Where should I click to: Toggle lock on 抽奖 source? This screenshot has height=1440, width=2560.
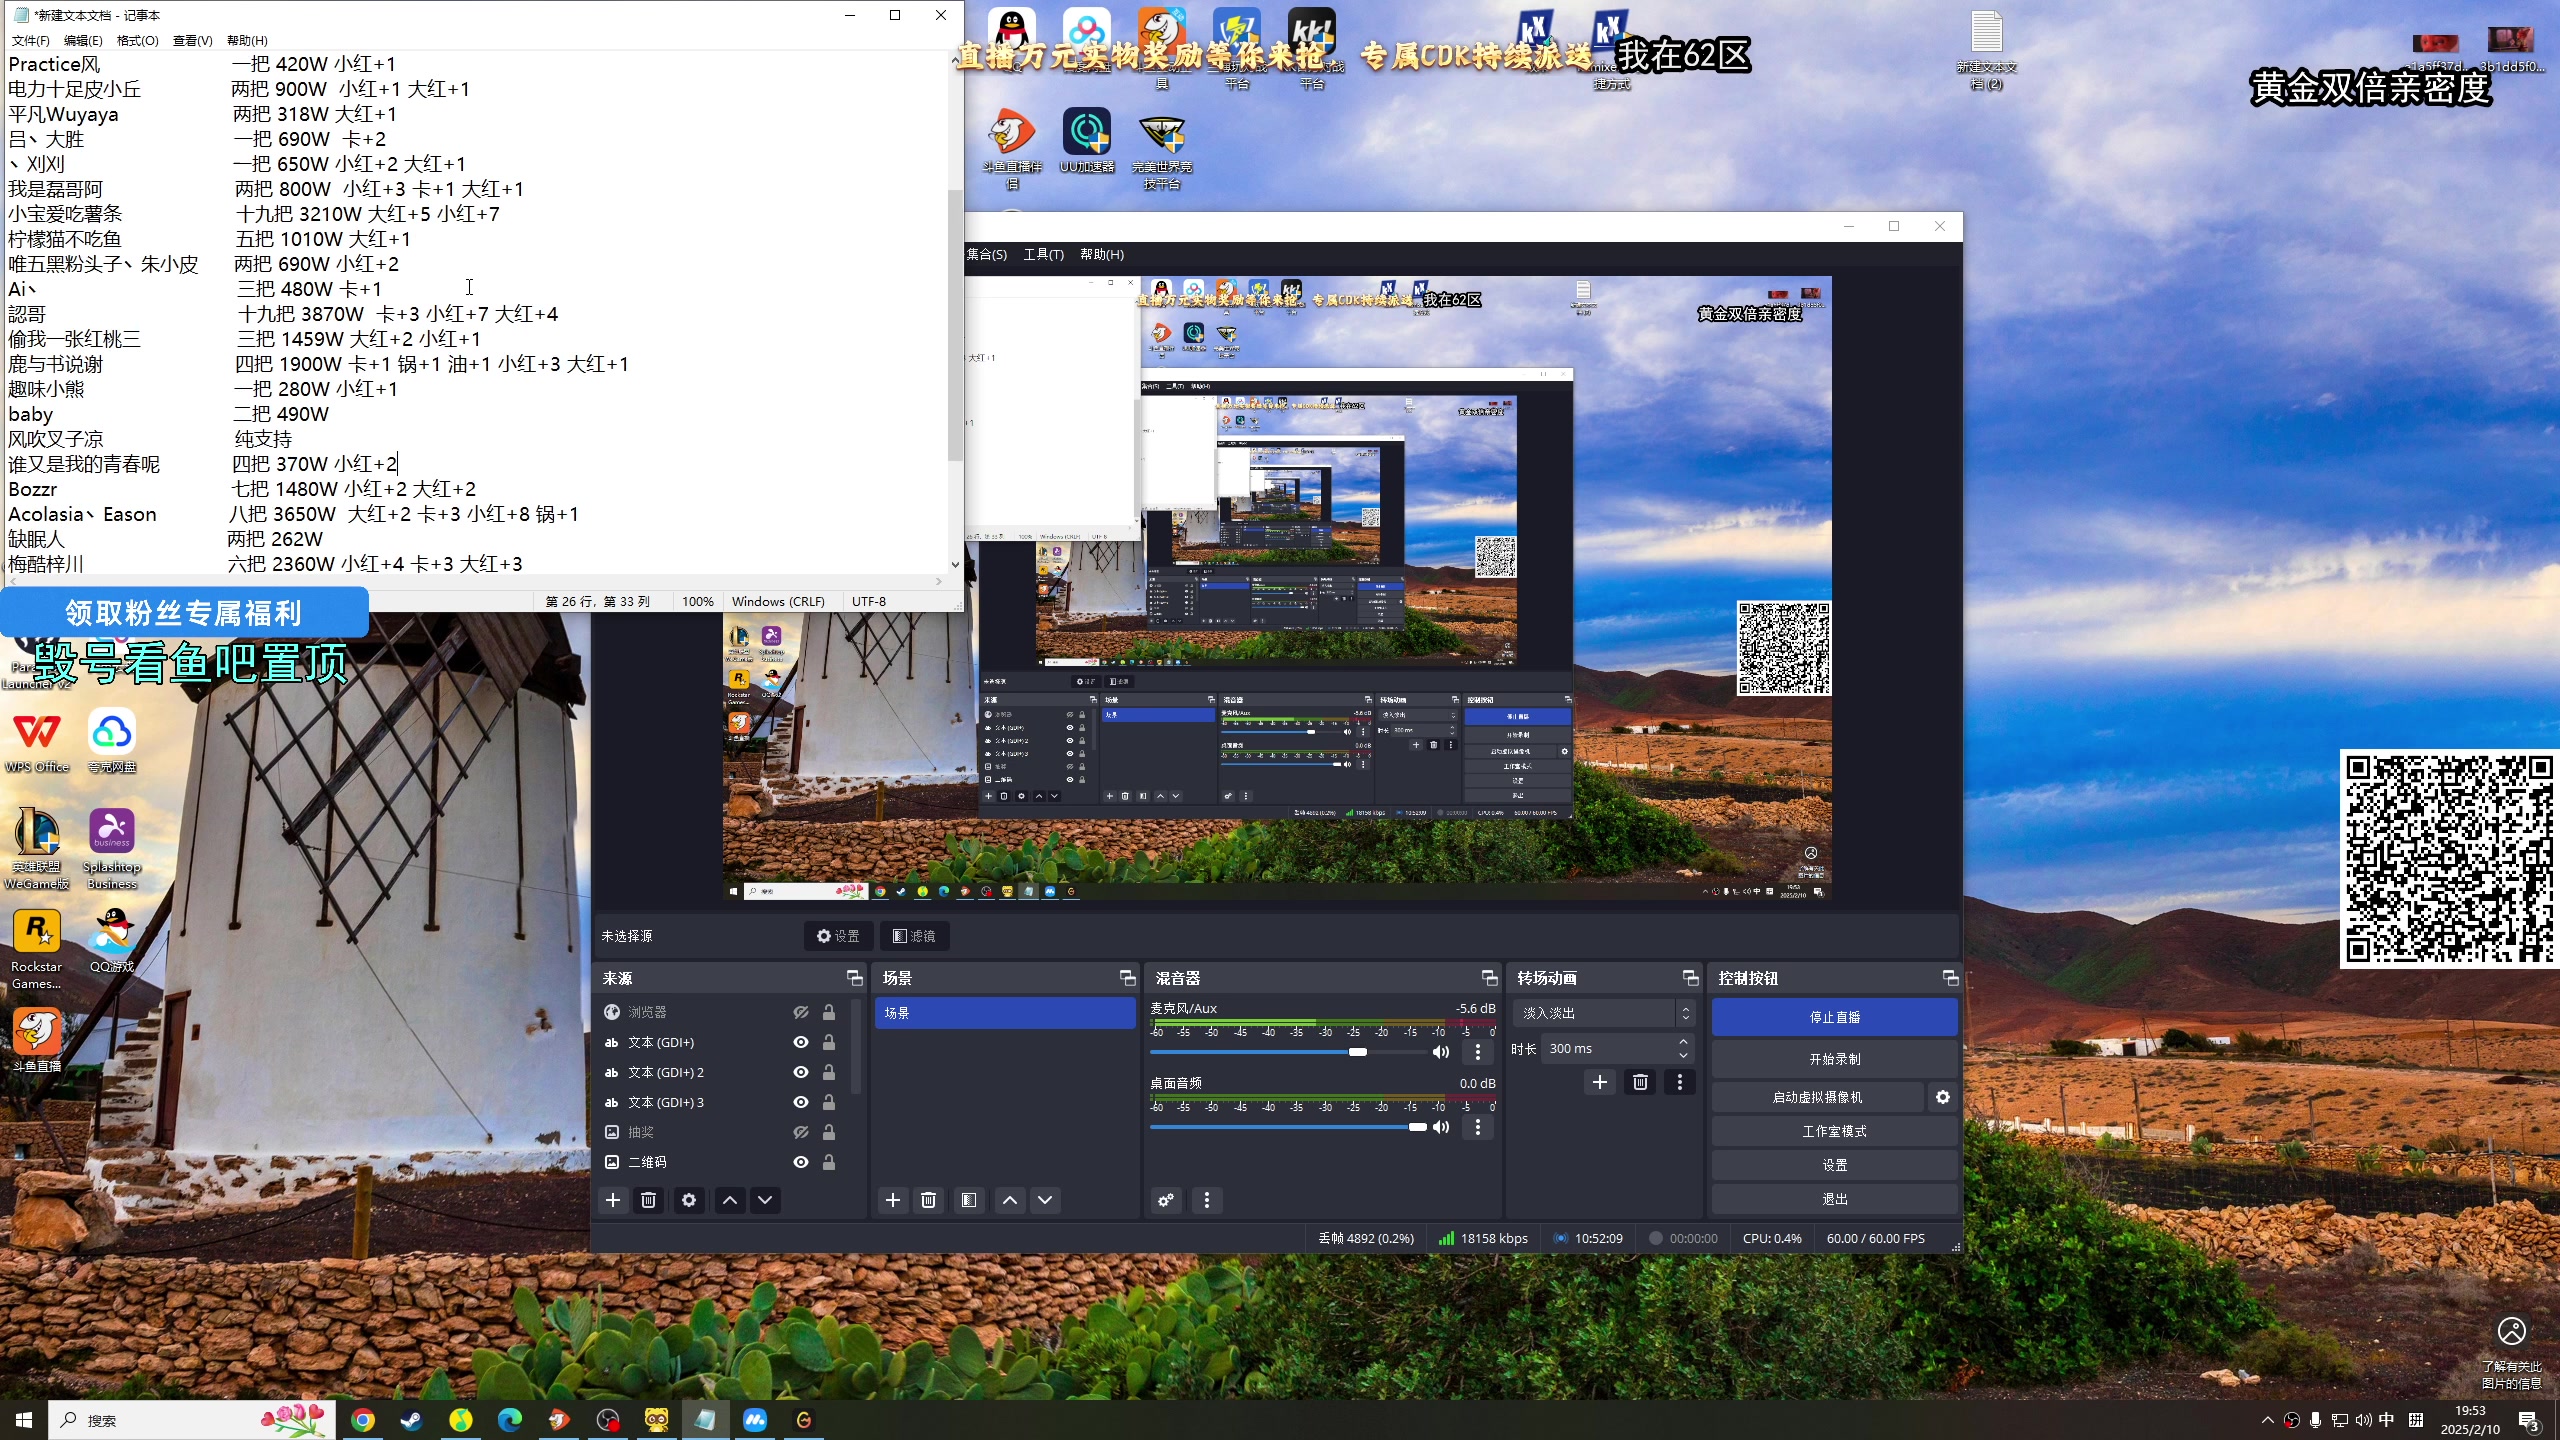point(829,1132)
